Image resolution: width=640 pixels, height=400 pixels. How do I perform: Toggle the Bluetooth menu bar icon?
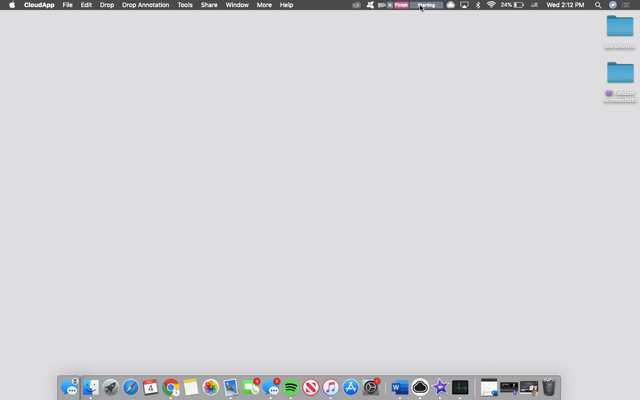477,5
